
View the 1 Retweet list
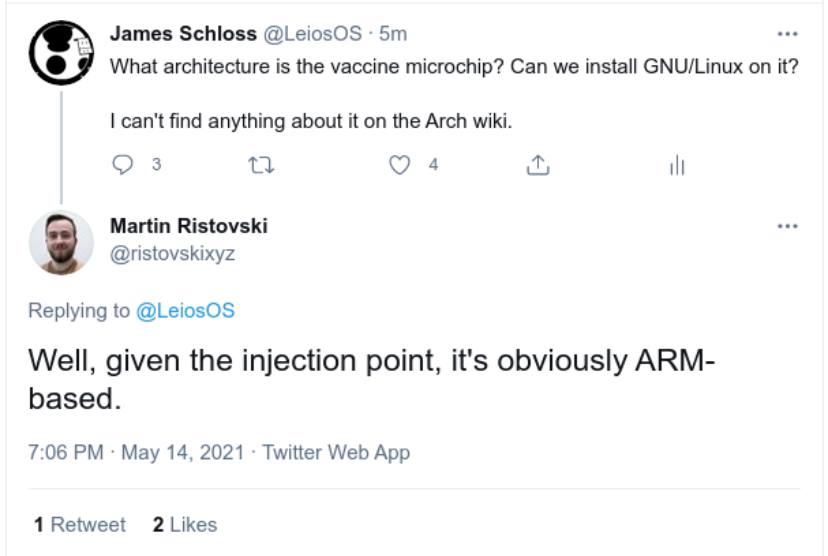(80, 525)
